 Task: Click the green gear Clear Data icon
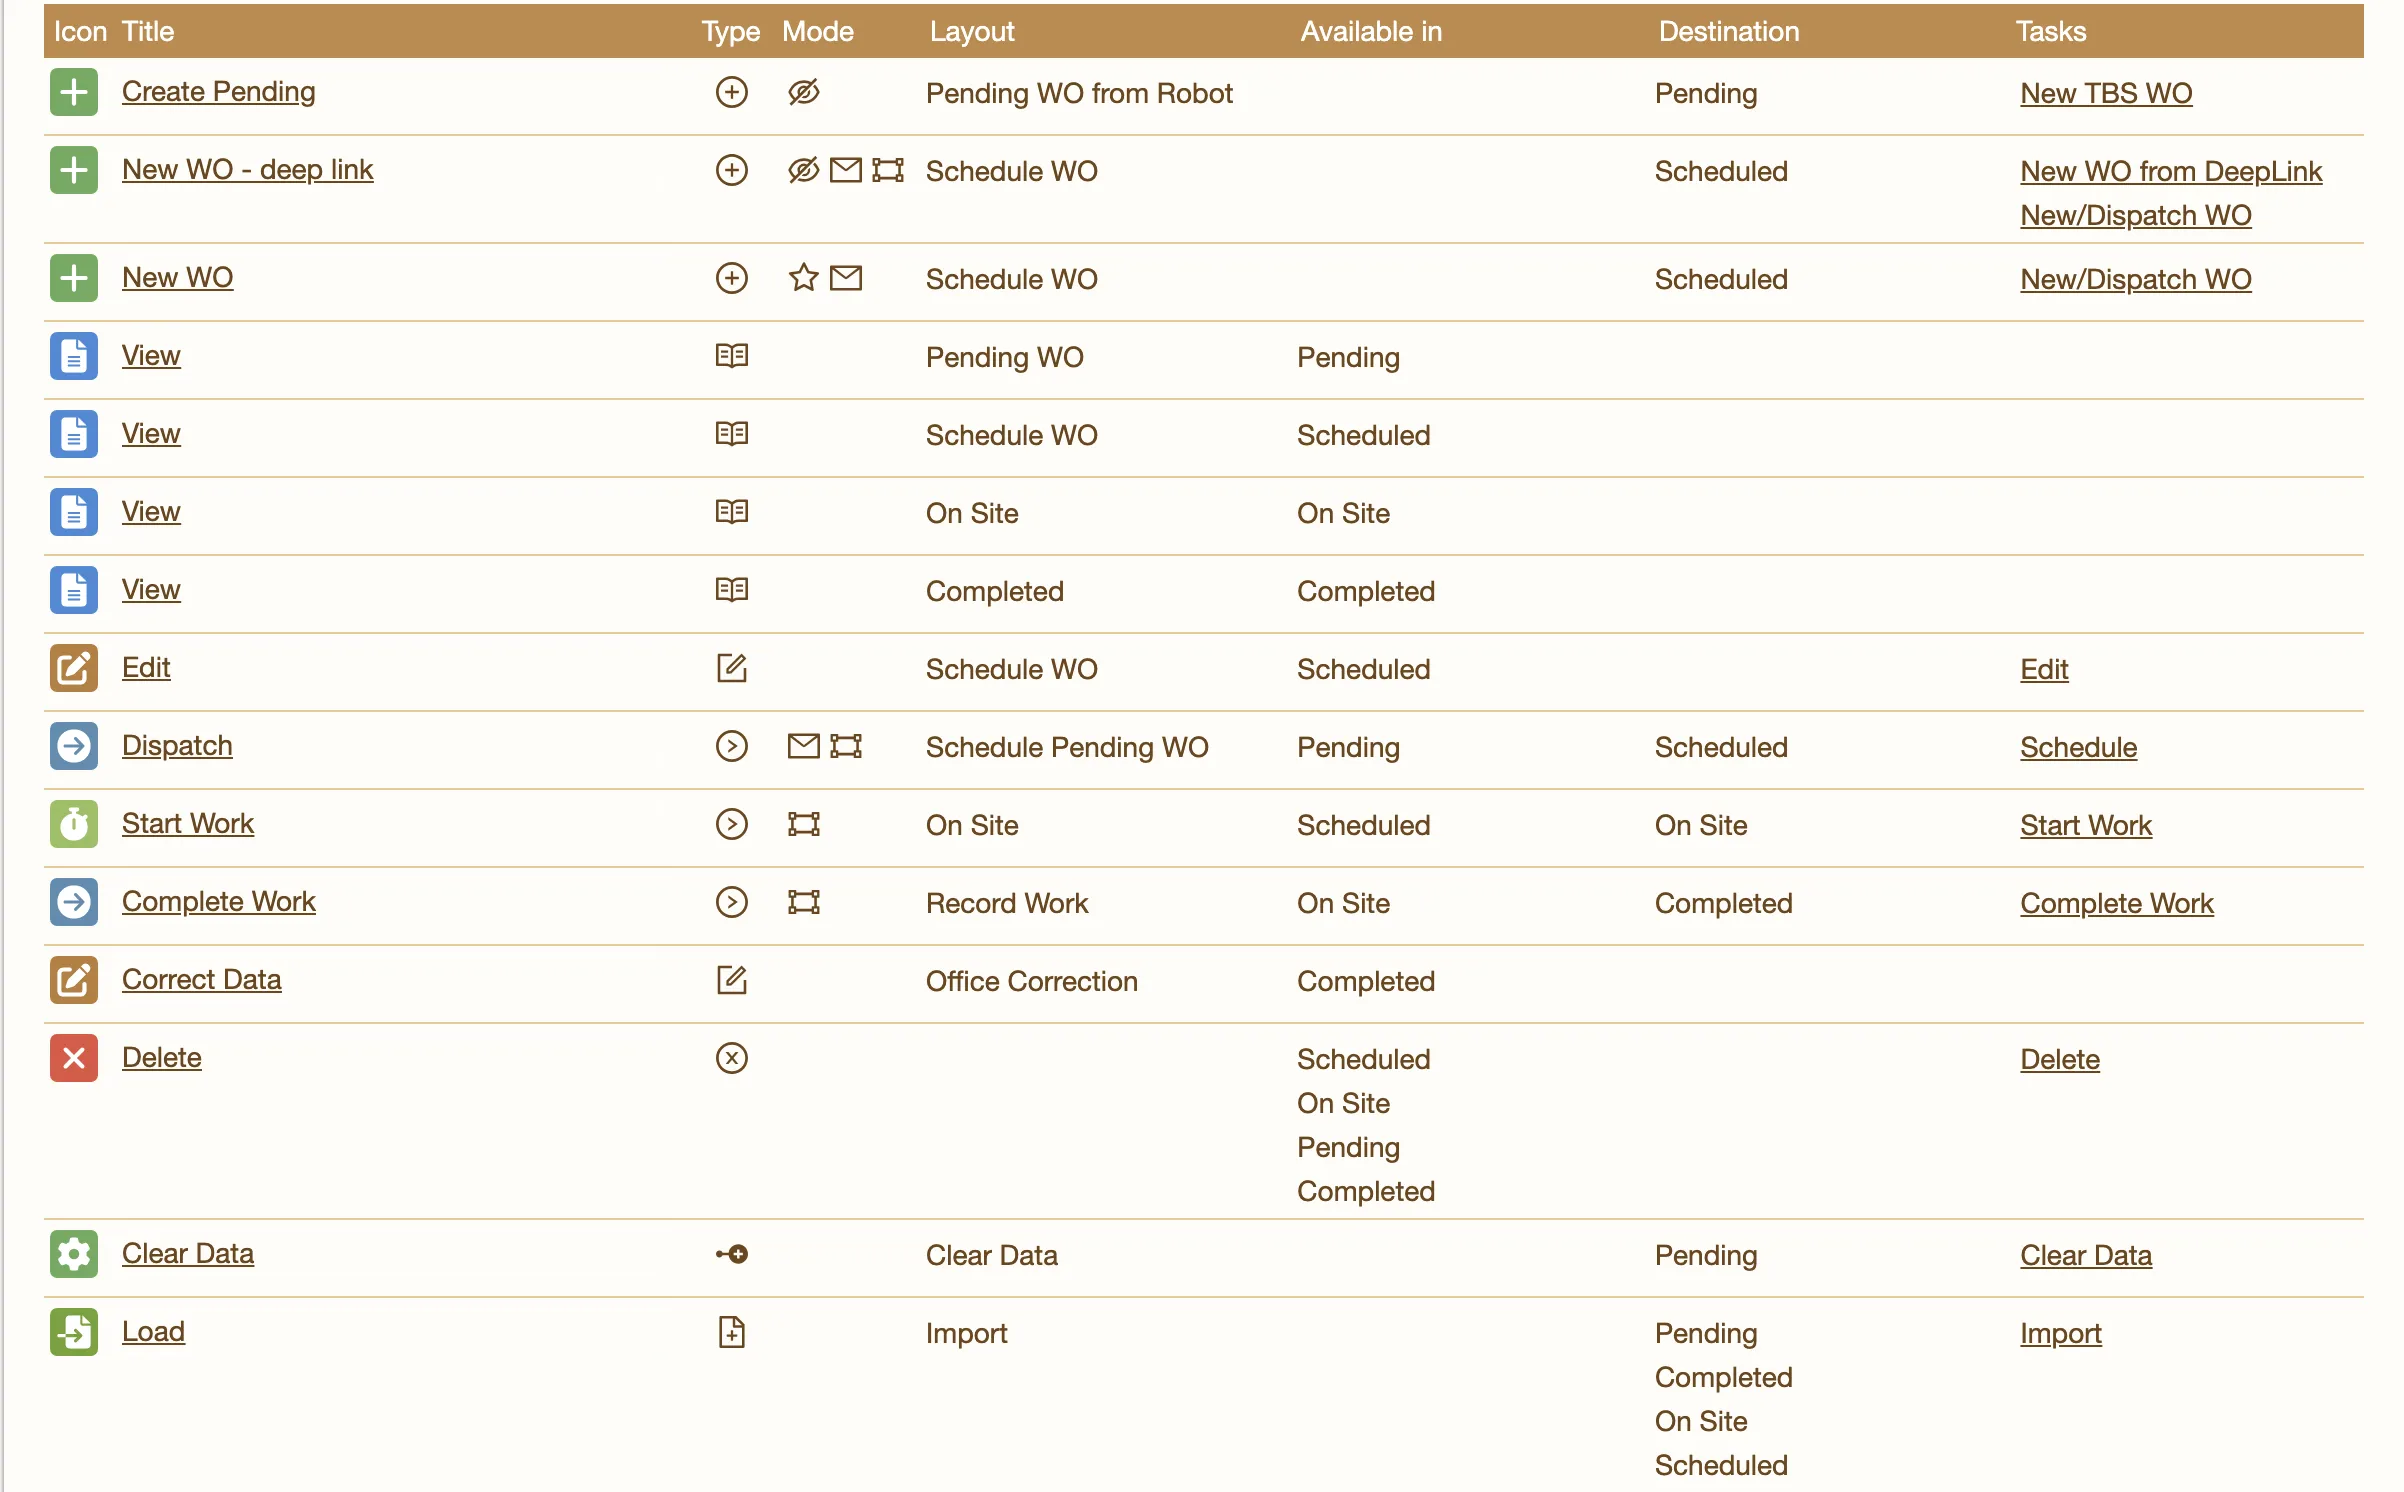[x=73, y=1254]
